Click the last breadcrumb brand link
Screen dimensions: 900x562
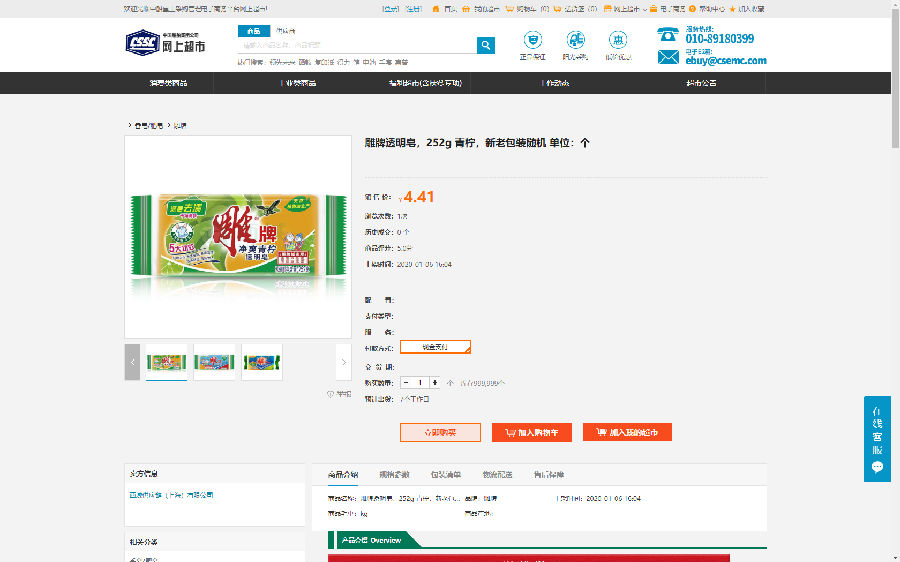(180, 126)
